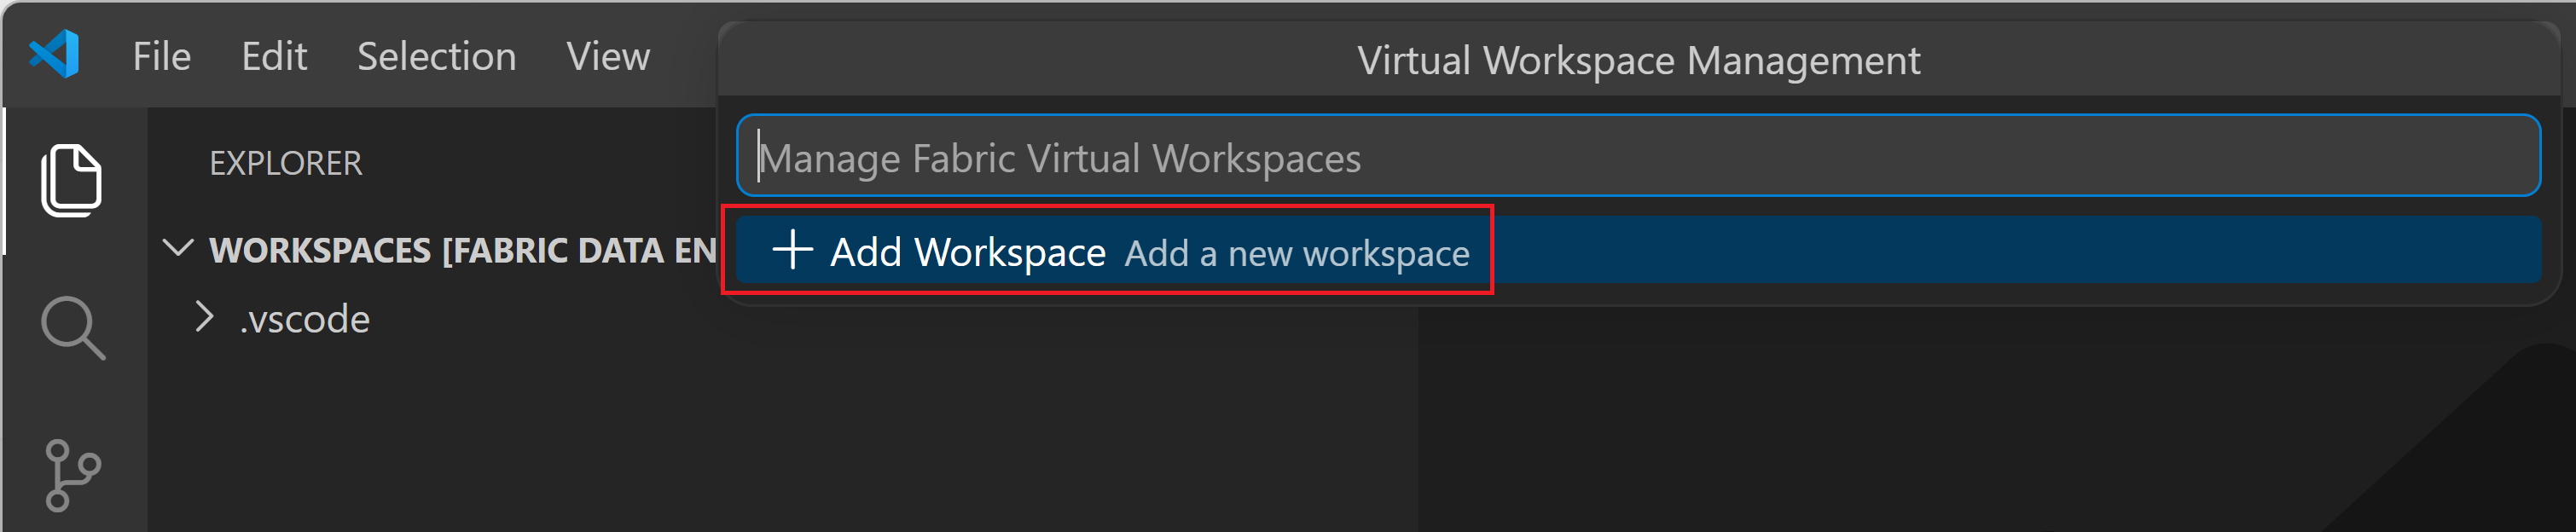
Task: Collapse the WORKSPACES section chevron
Action: [x=178, y=248]
